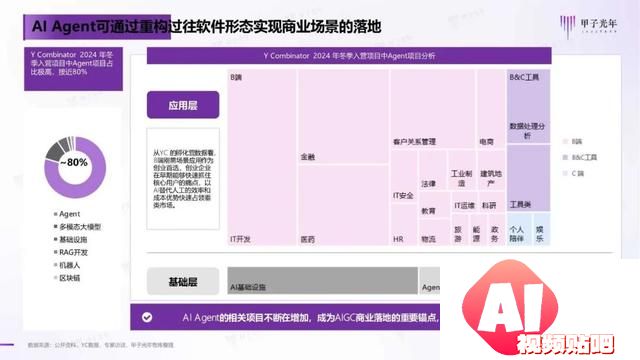The height and width of the screenshot is (360, 640).
Task: Click the 数据处理分析 treemap cell
Action: click(528, 106)
